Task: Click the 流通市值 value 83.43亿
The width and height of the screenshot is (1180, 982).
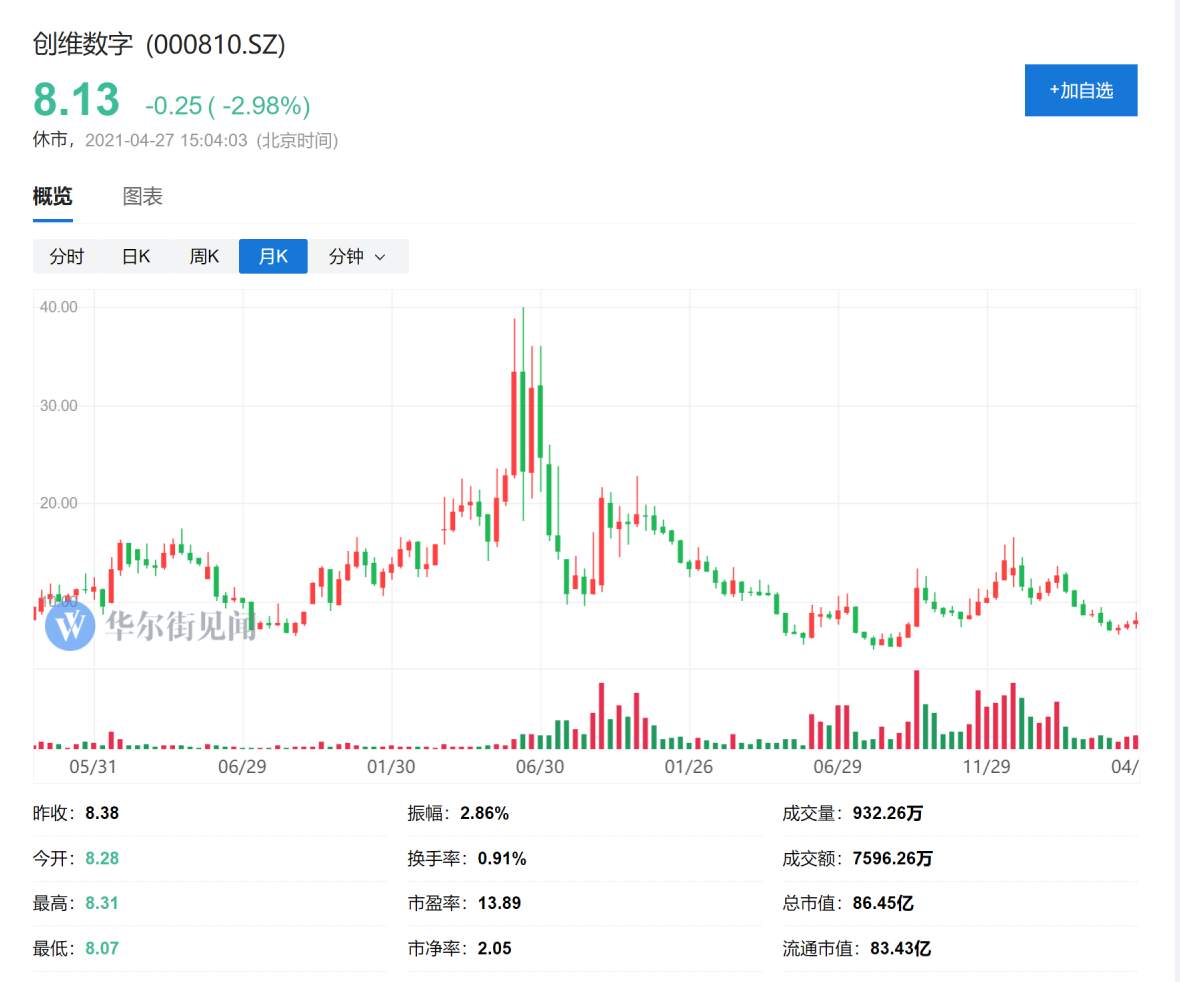Action: tap(900, 948)
